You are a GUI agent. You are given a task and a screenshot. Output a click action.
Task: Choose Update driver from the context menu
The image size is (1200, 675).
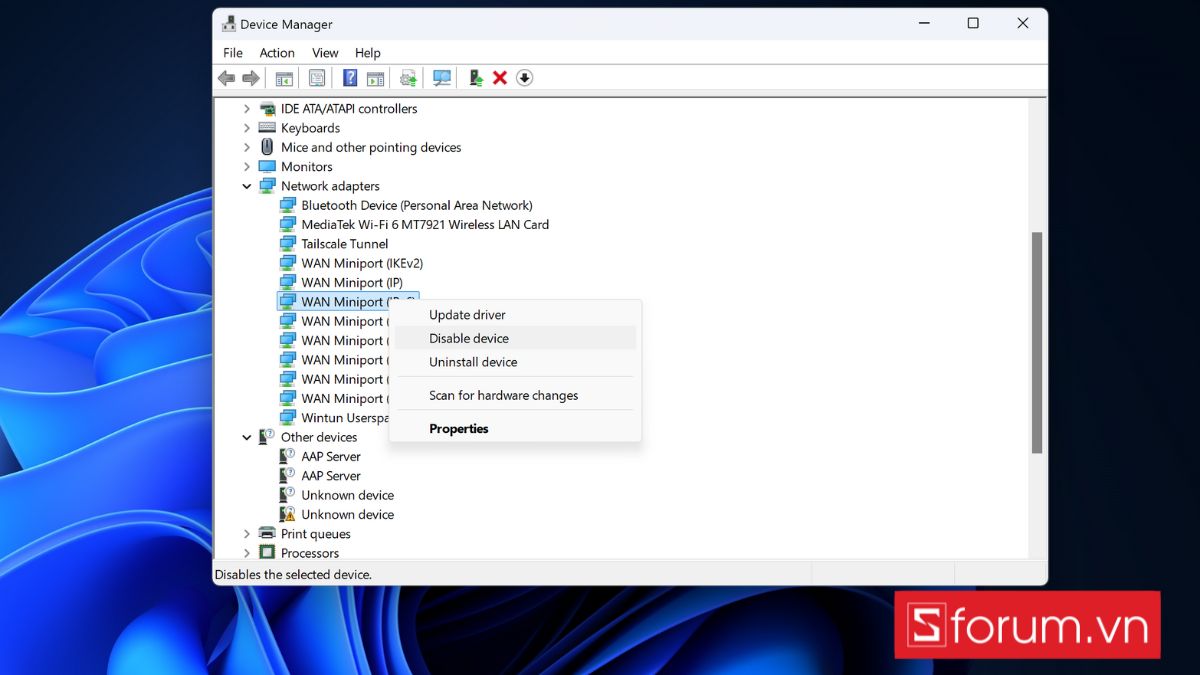(515, 314)
